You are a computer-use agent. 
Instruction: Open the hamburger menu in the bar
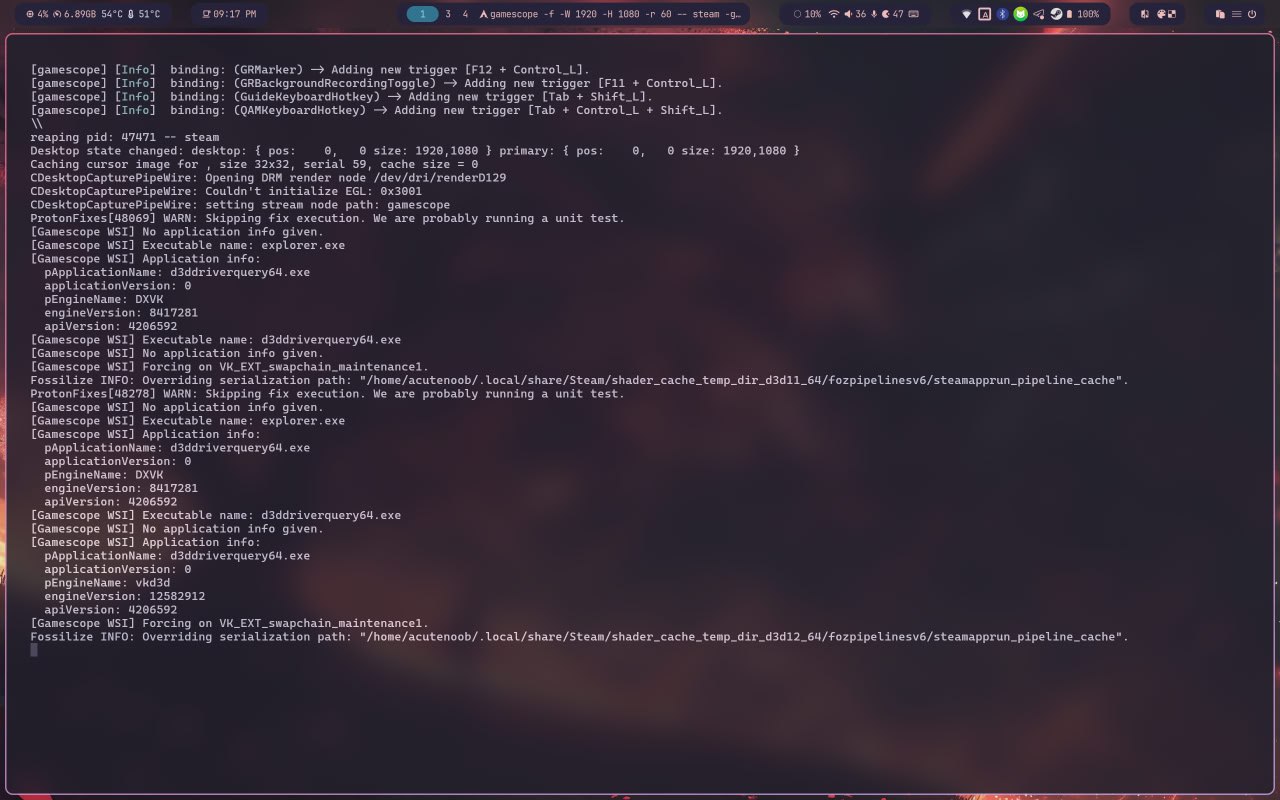(x=1236, y=14)
